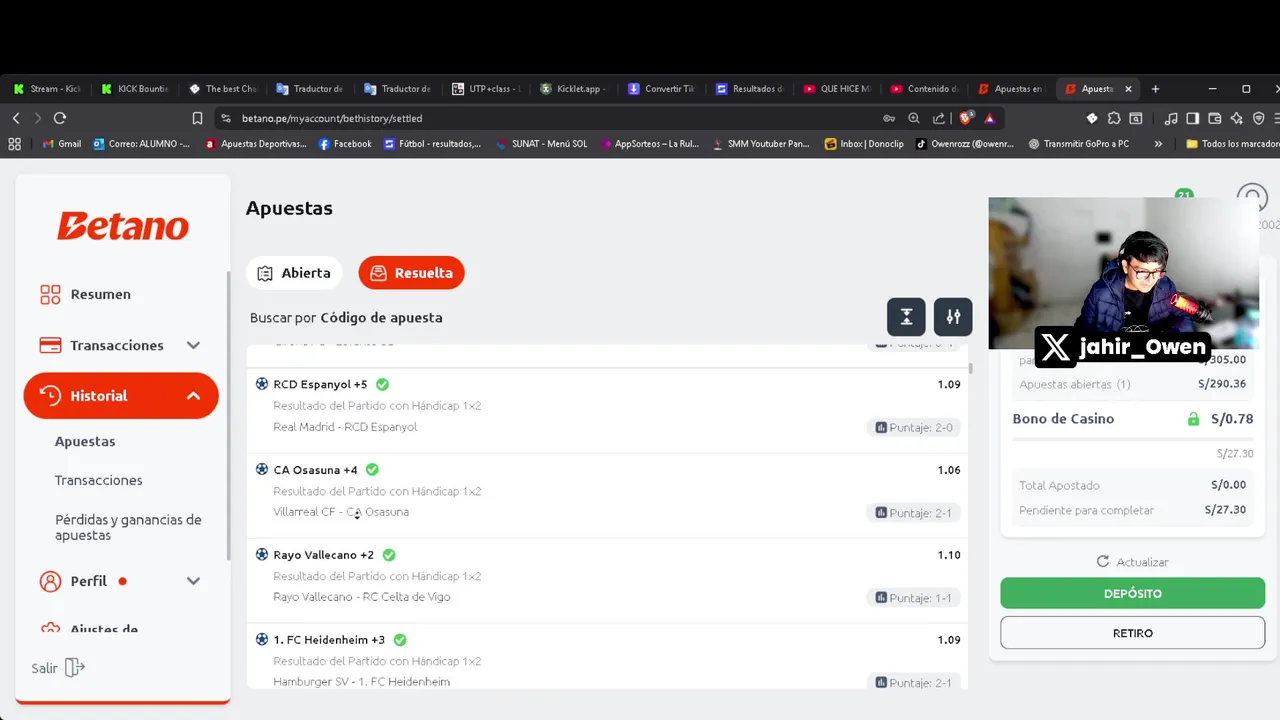
Task: Toggle the browser sidebar panel icon
Action: pos(1192,118)
